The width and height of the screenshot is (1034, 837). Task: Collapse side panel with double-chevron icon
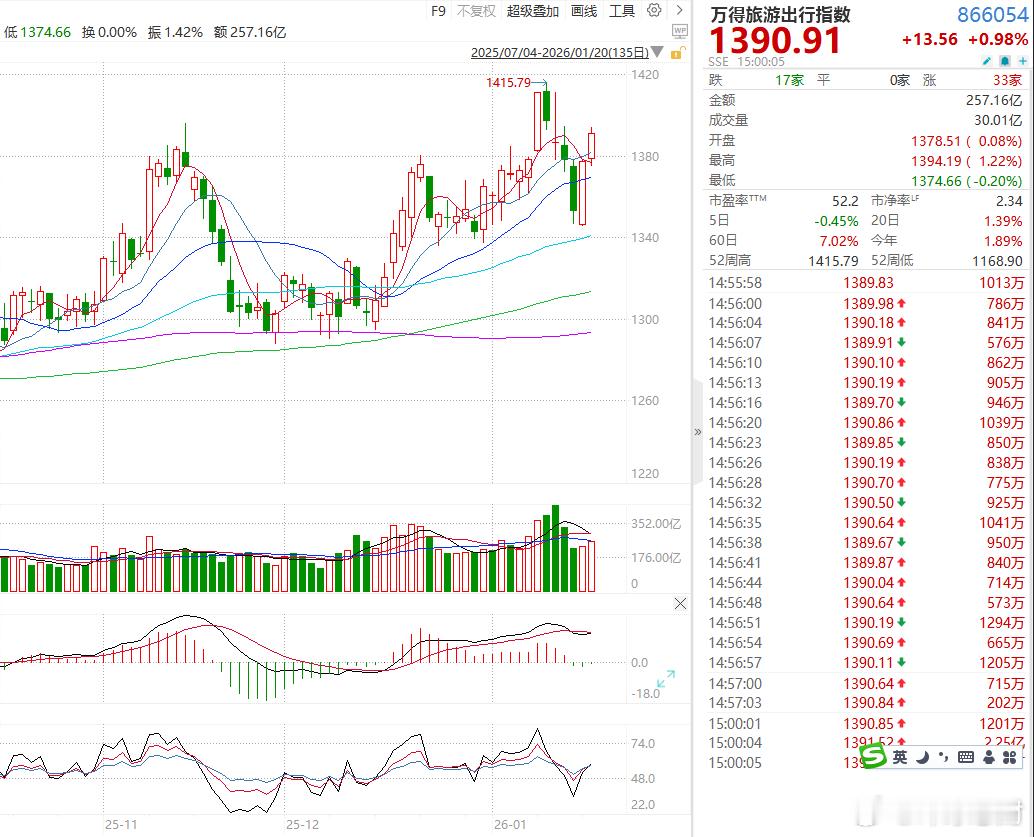point(698,432)
